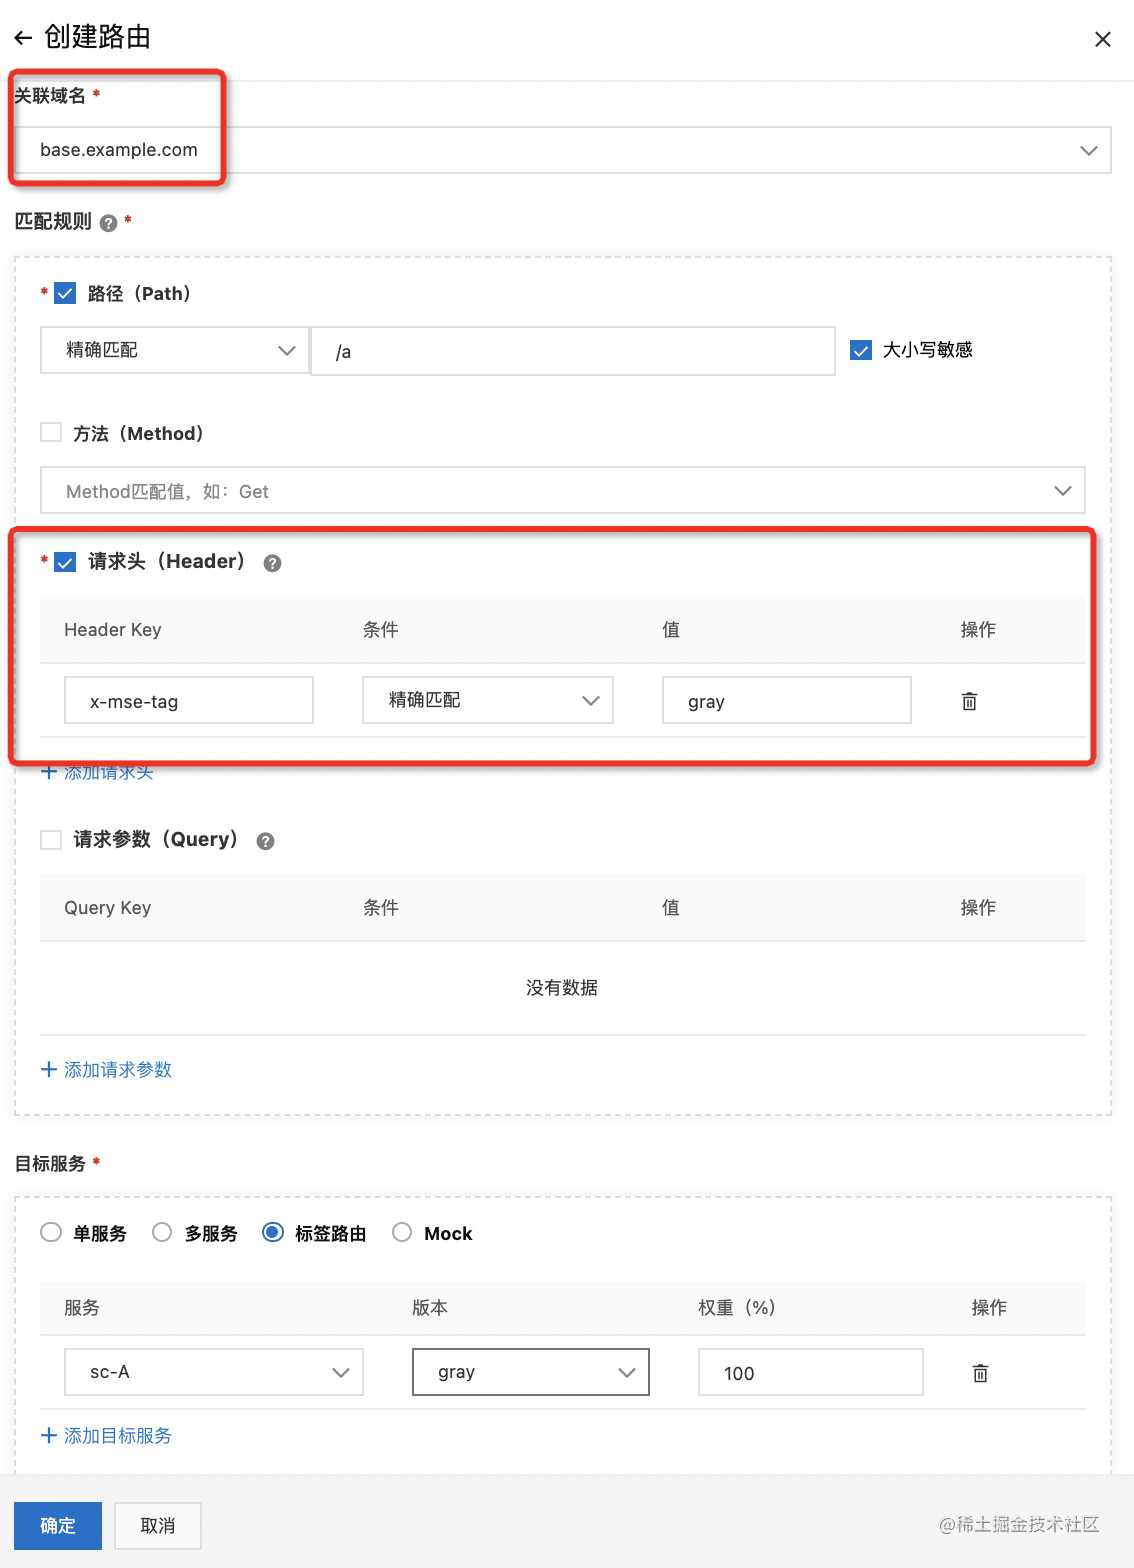Viewport: 1134px width, 1568px height.
Task: Select the Mock radio option
Action: [402, 1232]
